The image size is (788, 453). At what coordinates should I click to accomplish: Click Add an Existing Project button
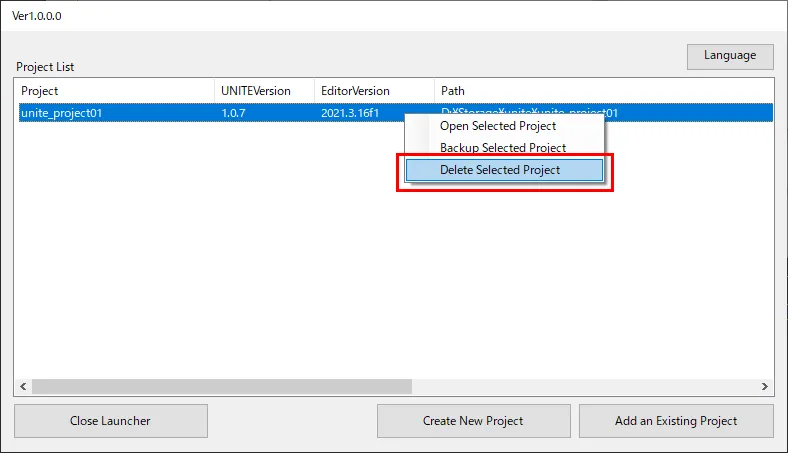[676, 421]
